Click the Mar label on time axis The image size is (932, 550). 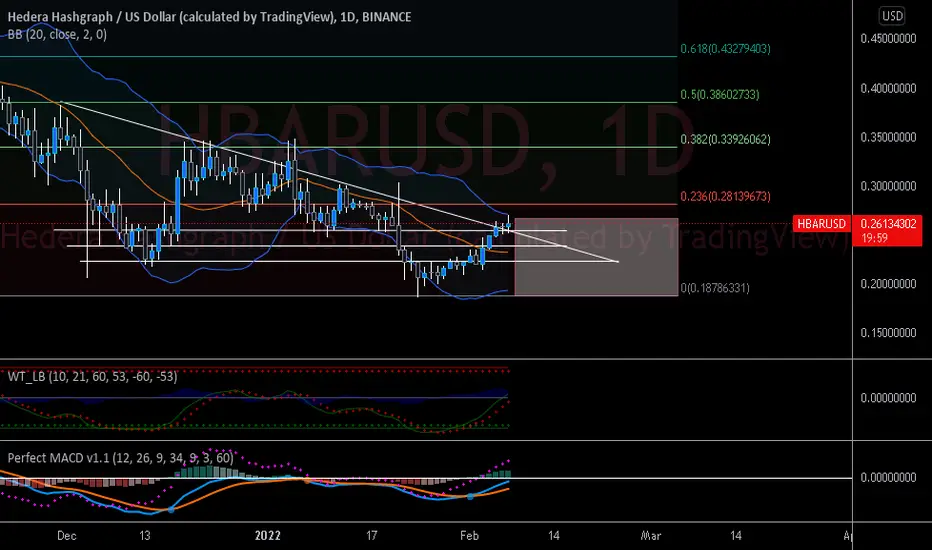[x=651, y=536]
